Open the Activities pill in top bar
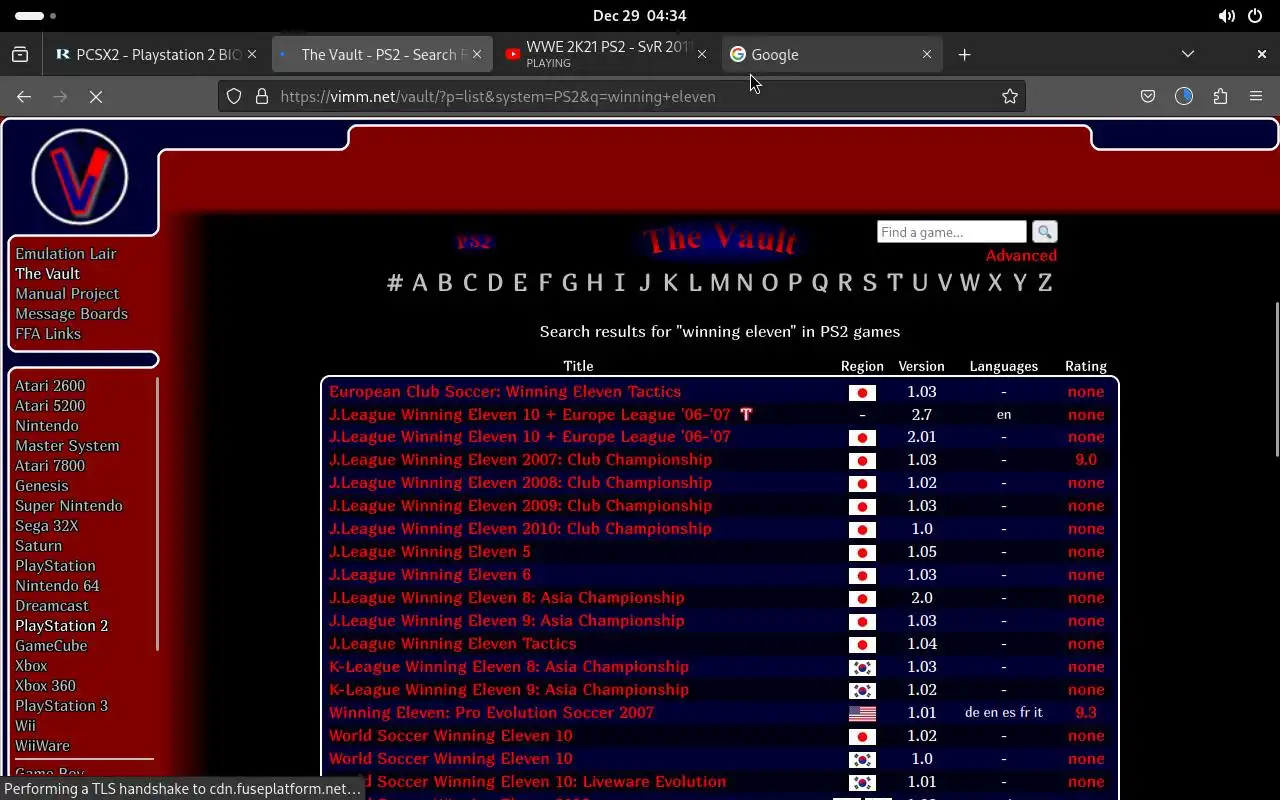 [36, 16]
